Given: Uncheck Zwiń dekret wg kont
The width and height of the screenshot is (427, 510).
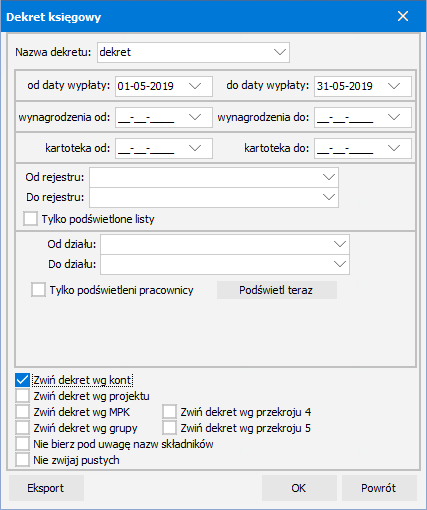Looking at the screenshot, I should point(22,380).
